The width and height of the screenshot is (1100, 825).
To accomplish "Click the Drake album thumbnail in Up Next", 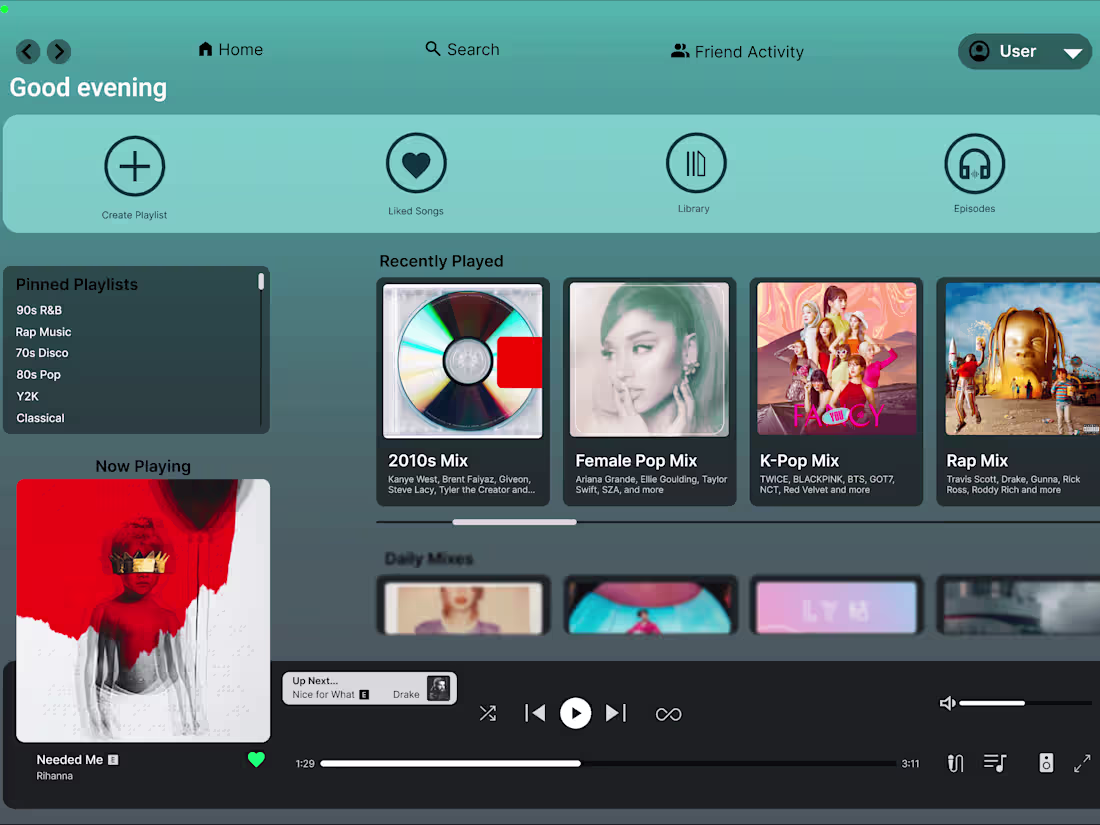I will tap(438, 688).
